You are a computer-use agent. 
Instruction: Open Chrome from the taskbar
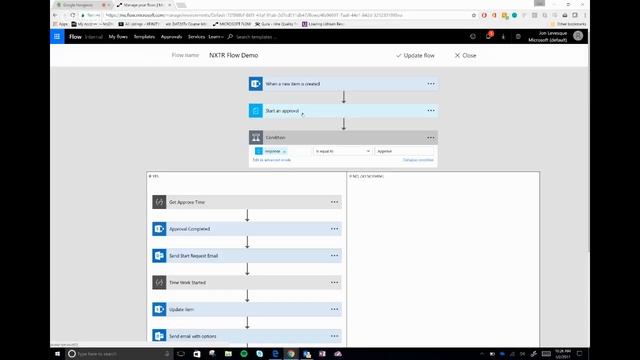(291, 354)
